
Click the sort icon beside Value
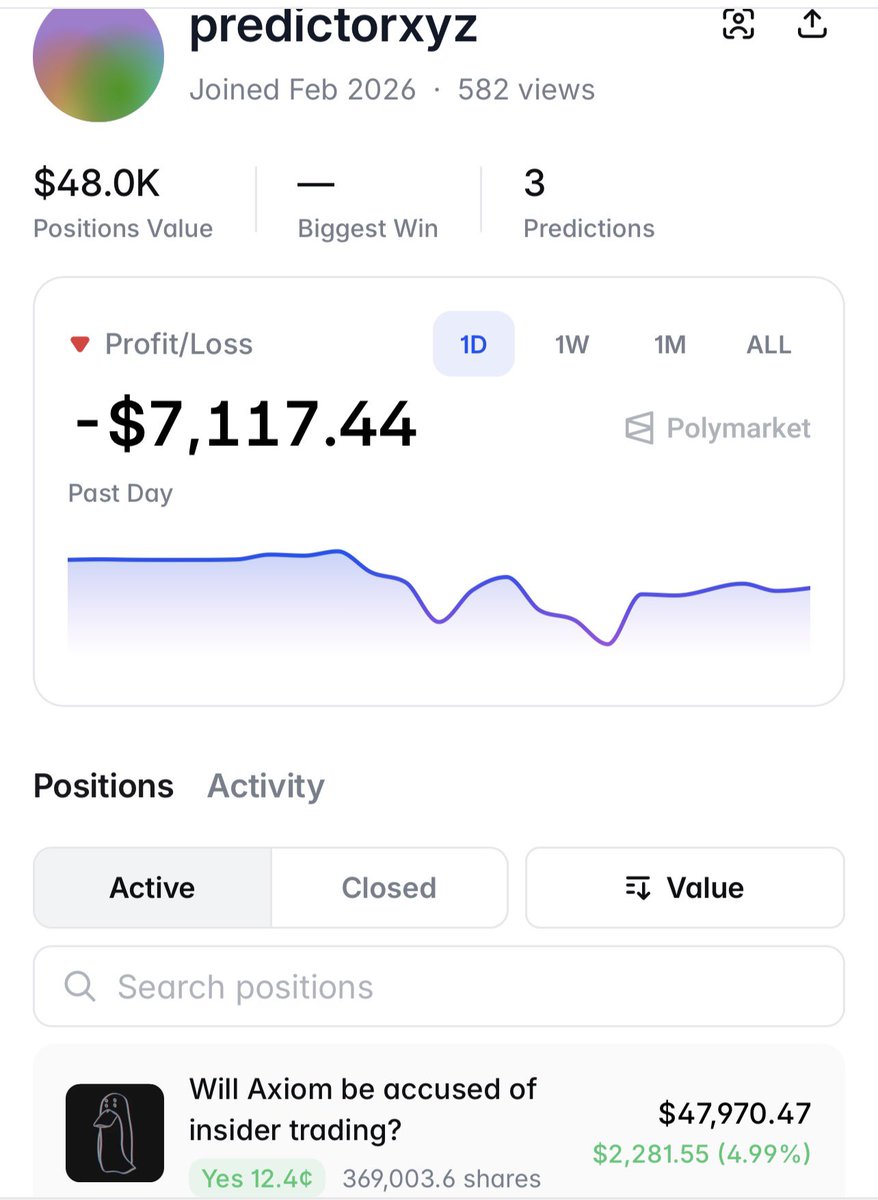coord(638,888)
